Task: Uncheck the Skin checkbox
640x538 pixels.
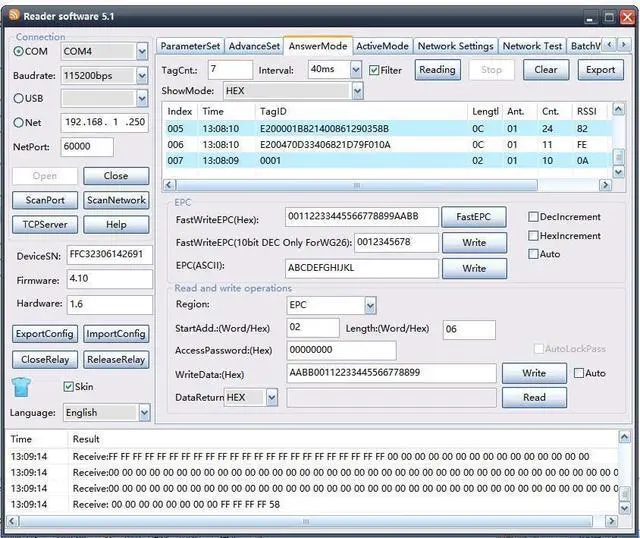Action: point(68,387)
